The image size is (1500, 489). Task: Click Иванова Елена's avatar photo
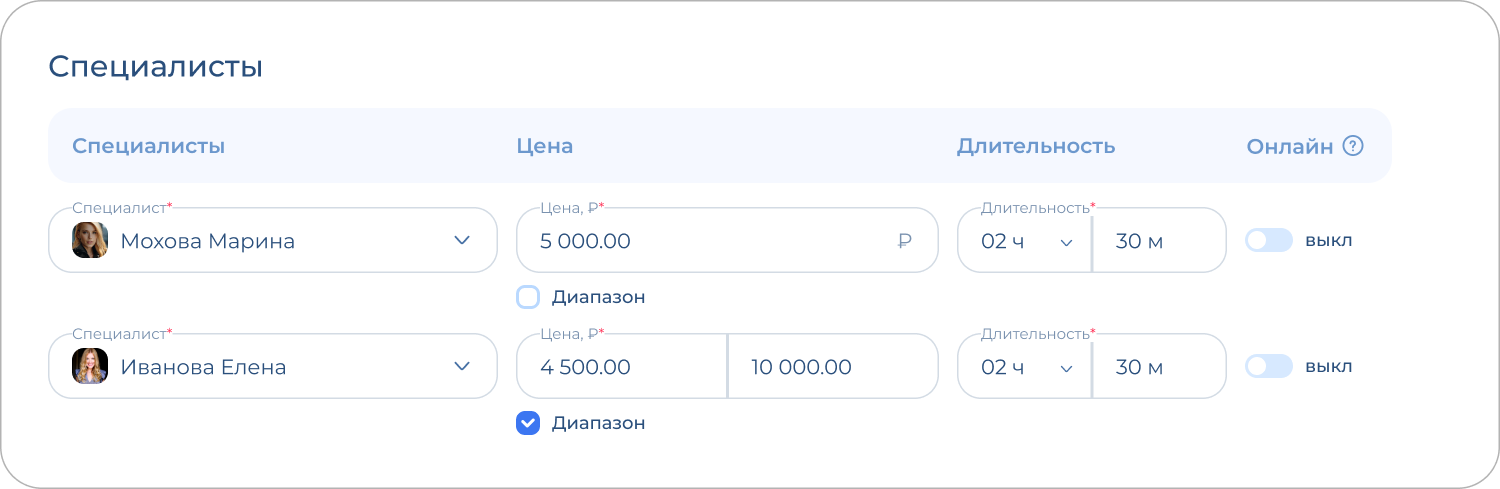click(90, 367)
